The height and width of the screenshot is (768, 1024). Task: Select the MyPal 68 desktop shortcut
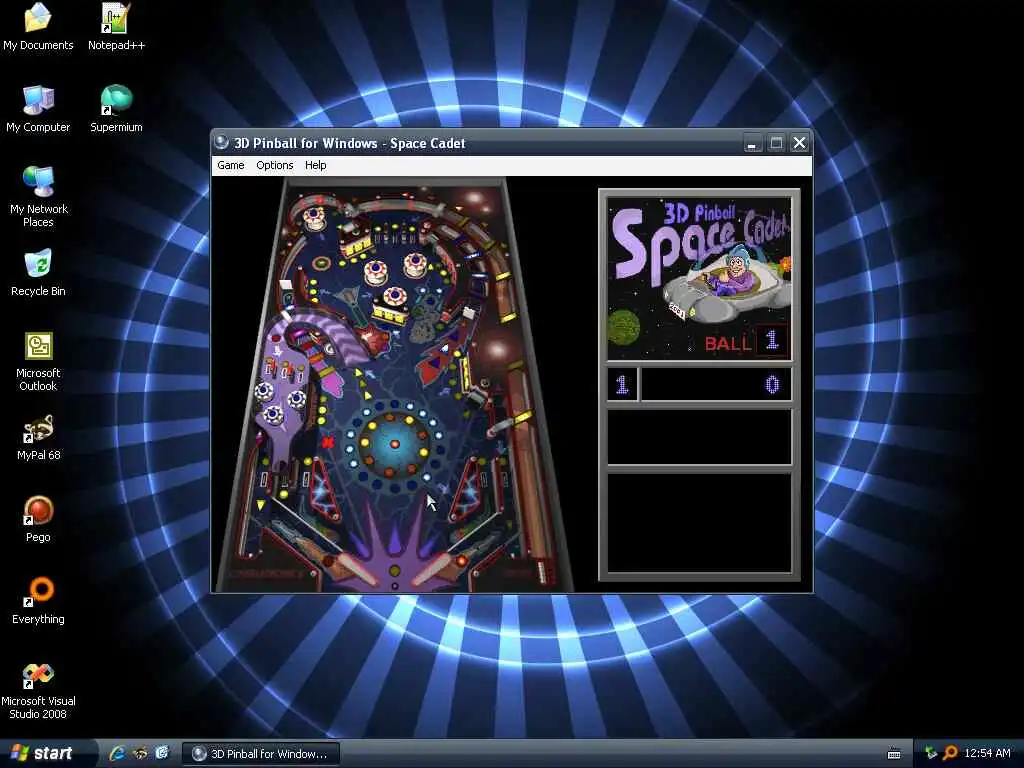pyautogui.click(x=39, y=438)
